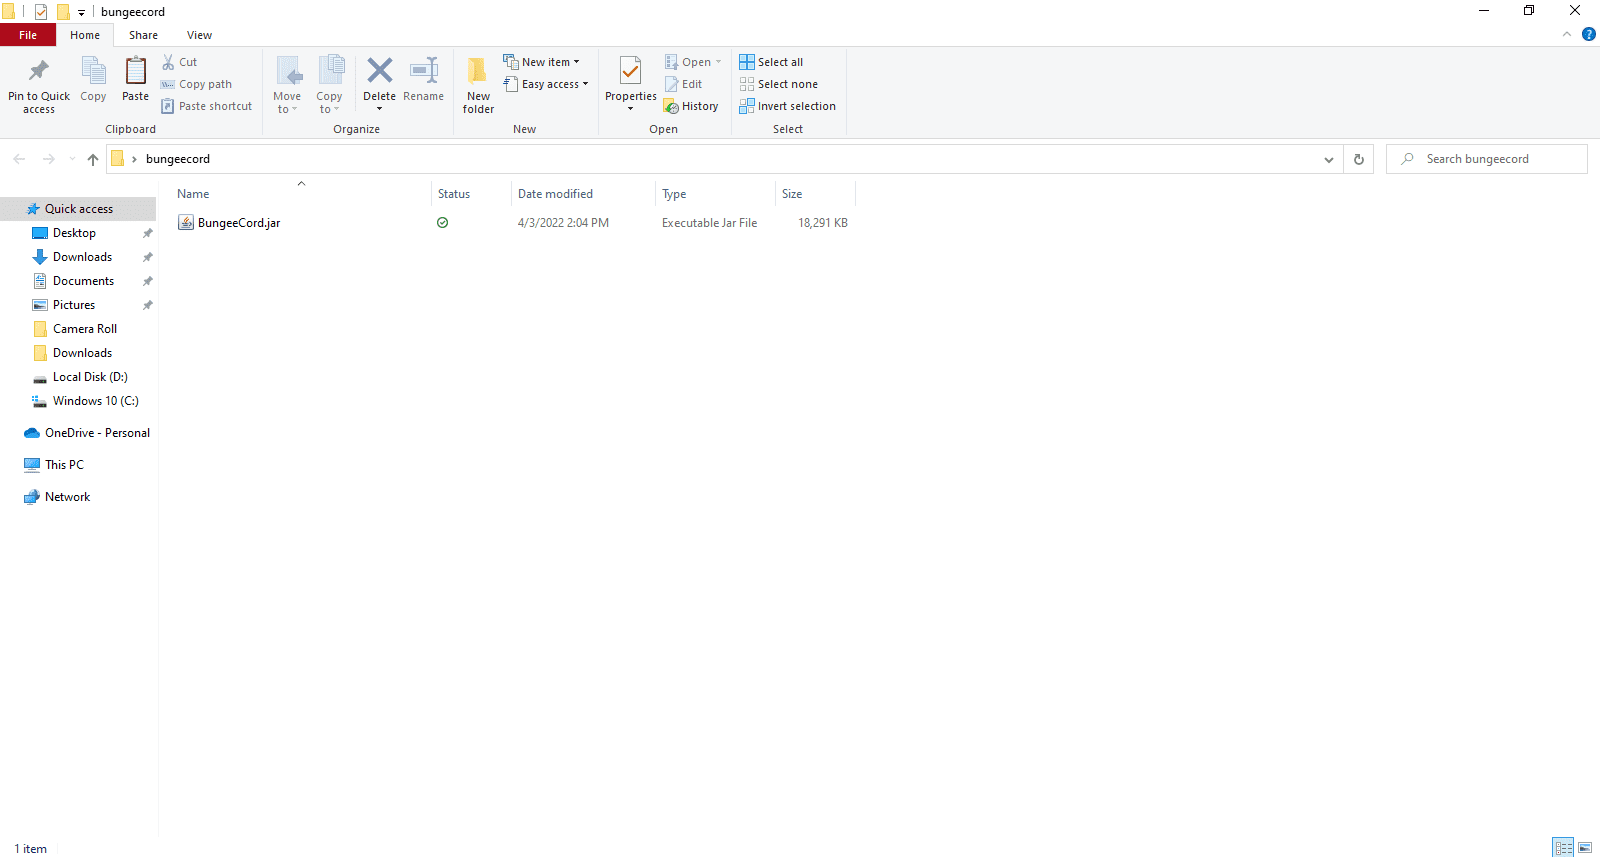Create a New folder
1600x857 pixels.
[x=478, y=85]
